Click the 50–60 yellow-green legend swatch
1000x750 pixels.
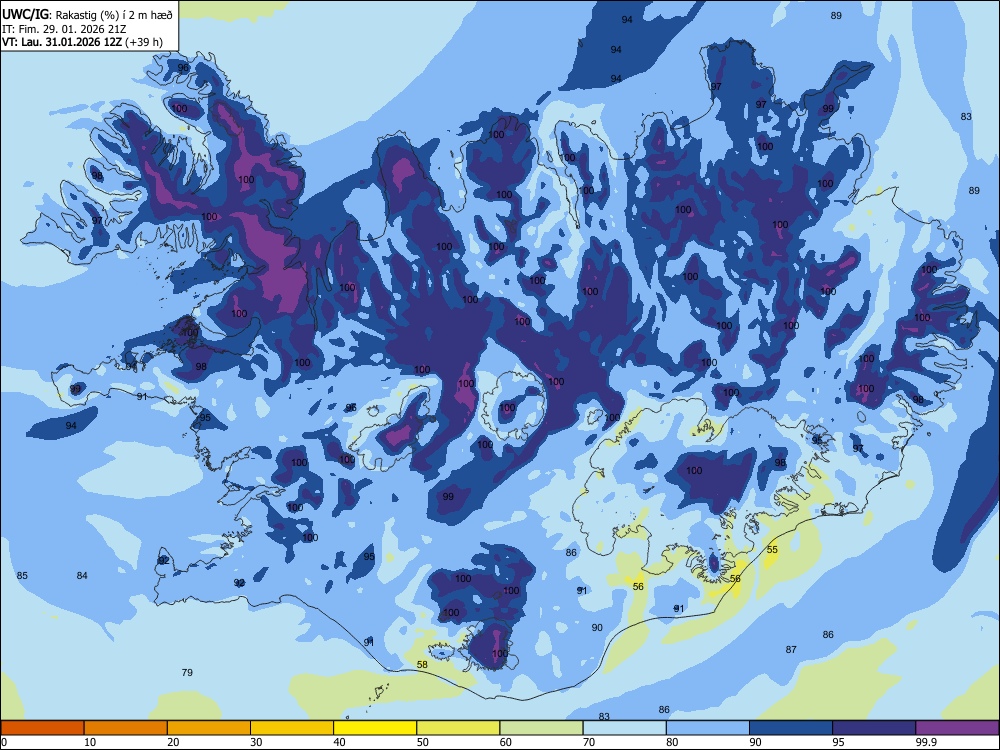click(x=459, y=728)
